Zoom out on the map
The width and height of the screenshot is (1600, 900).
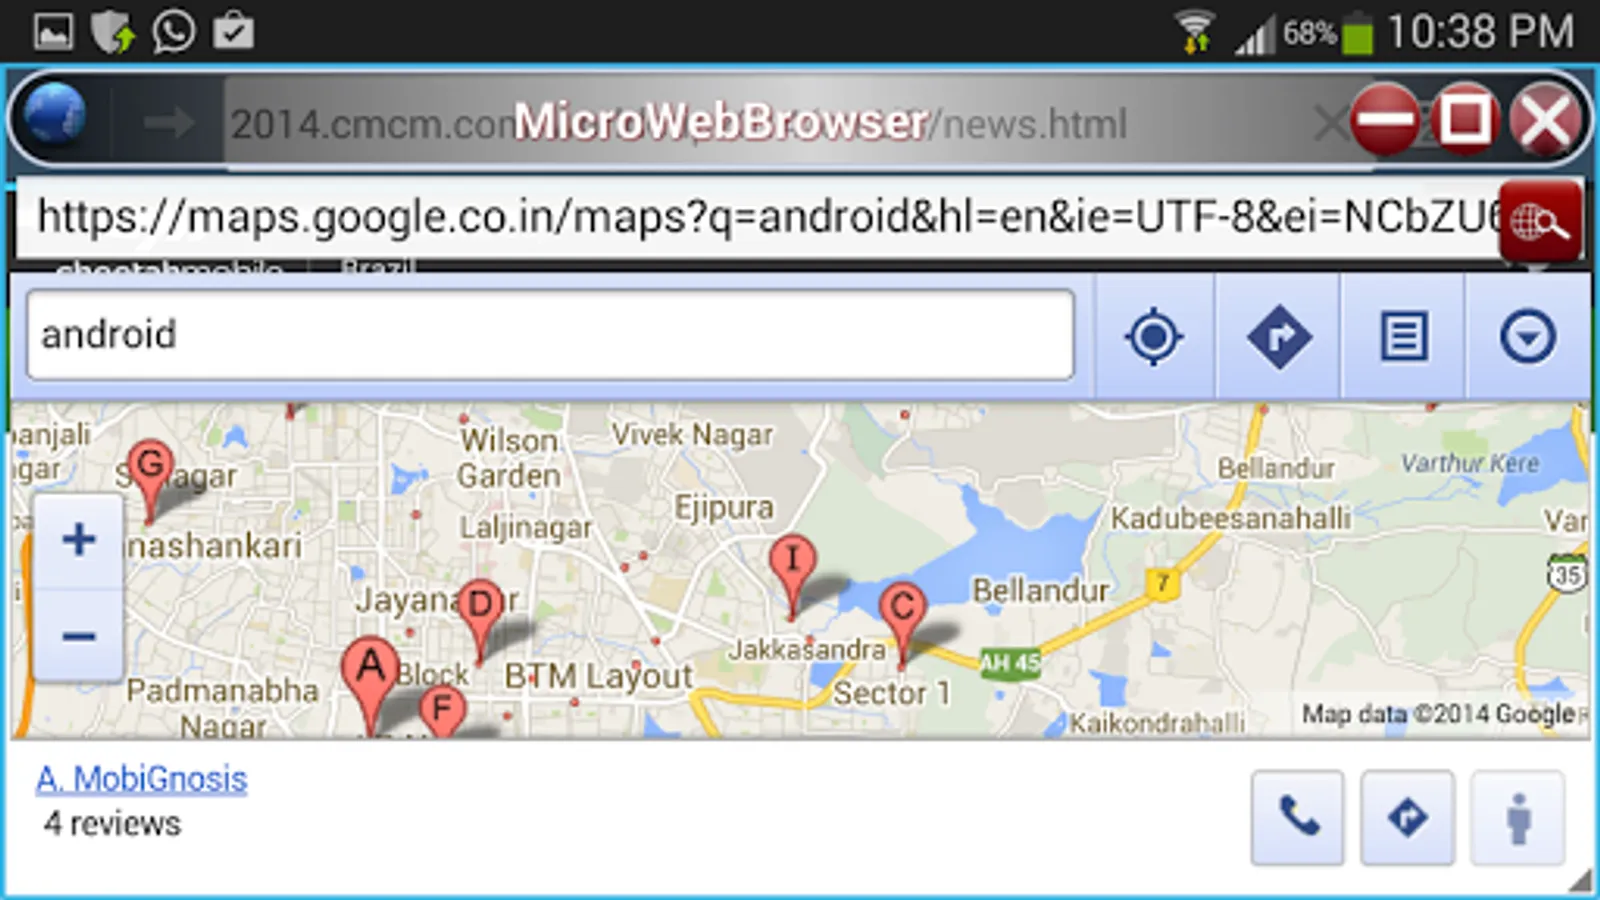(79, 635)
